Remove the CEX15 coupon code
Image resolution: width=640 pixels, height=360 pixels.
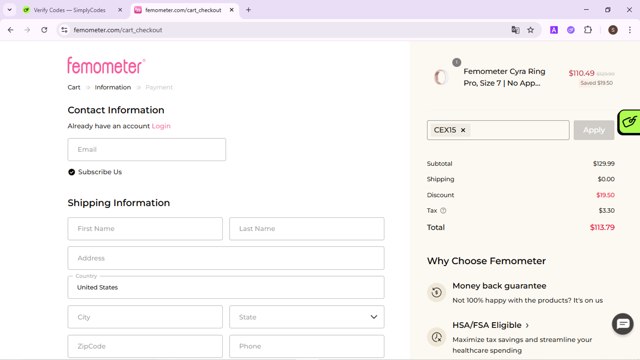tap(463, 130)
